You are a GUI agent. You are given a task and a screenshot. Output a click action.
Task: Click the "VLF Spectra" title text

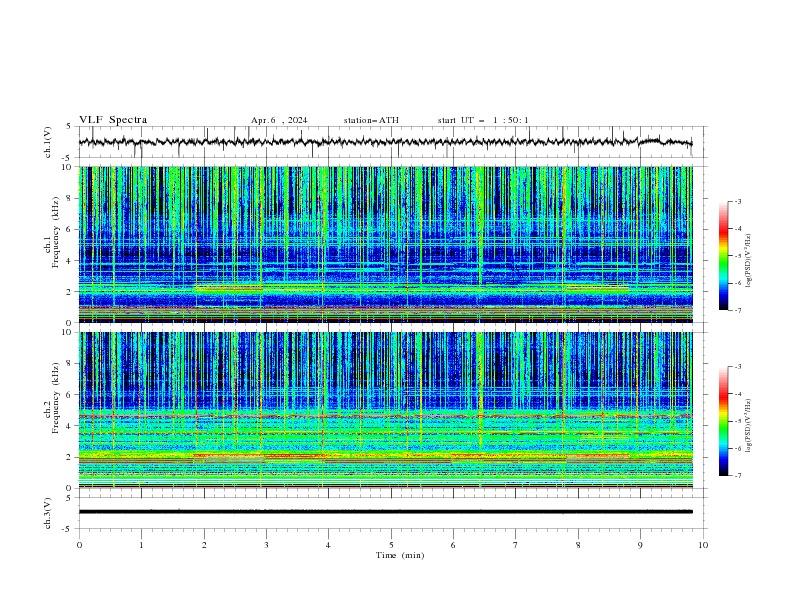113,120
